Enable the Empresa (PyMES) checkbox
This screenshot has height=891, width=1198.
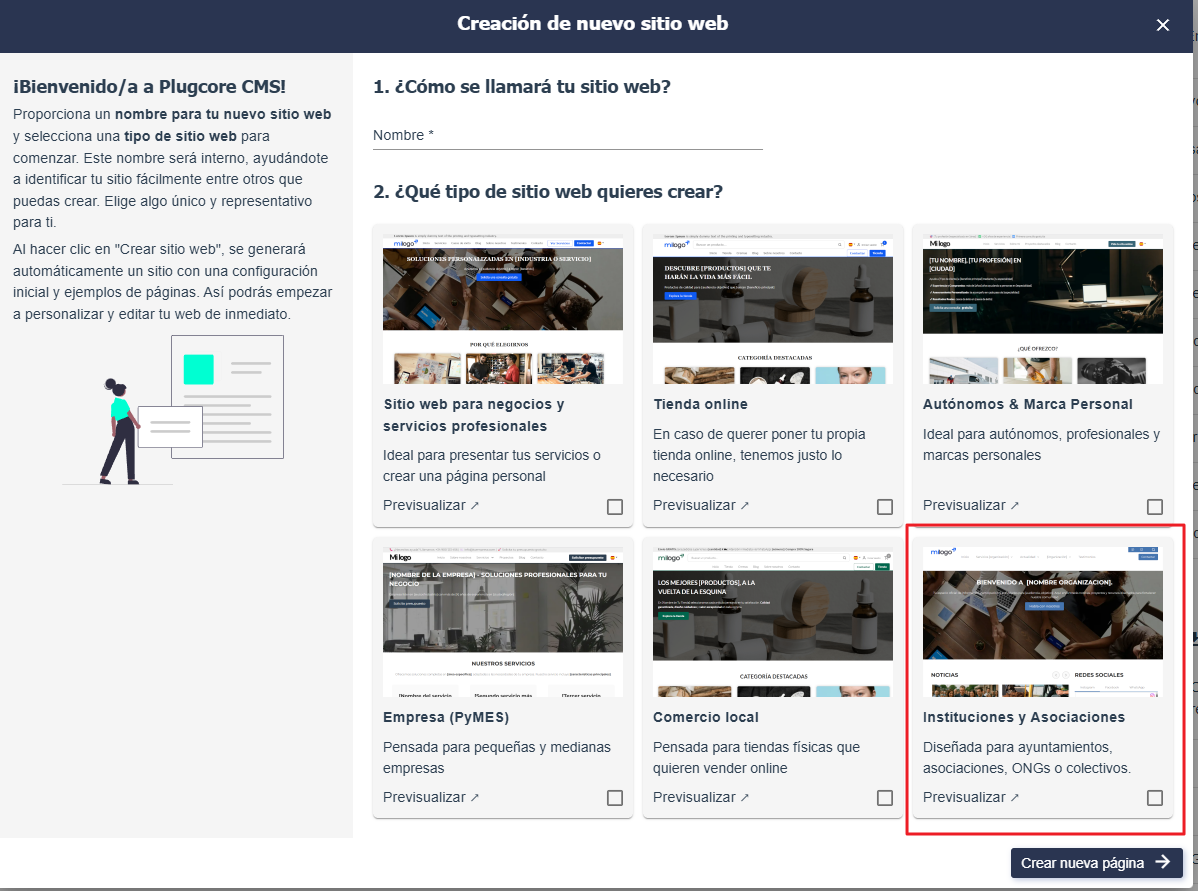pyautogui.click(x=614, y=798)
